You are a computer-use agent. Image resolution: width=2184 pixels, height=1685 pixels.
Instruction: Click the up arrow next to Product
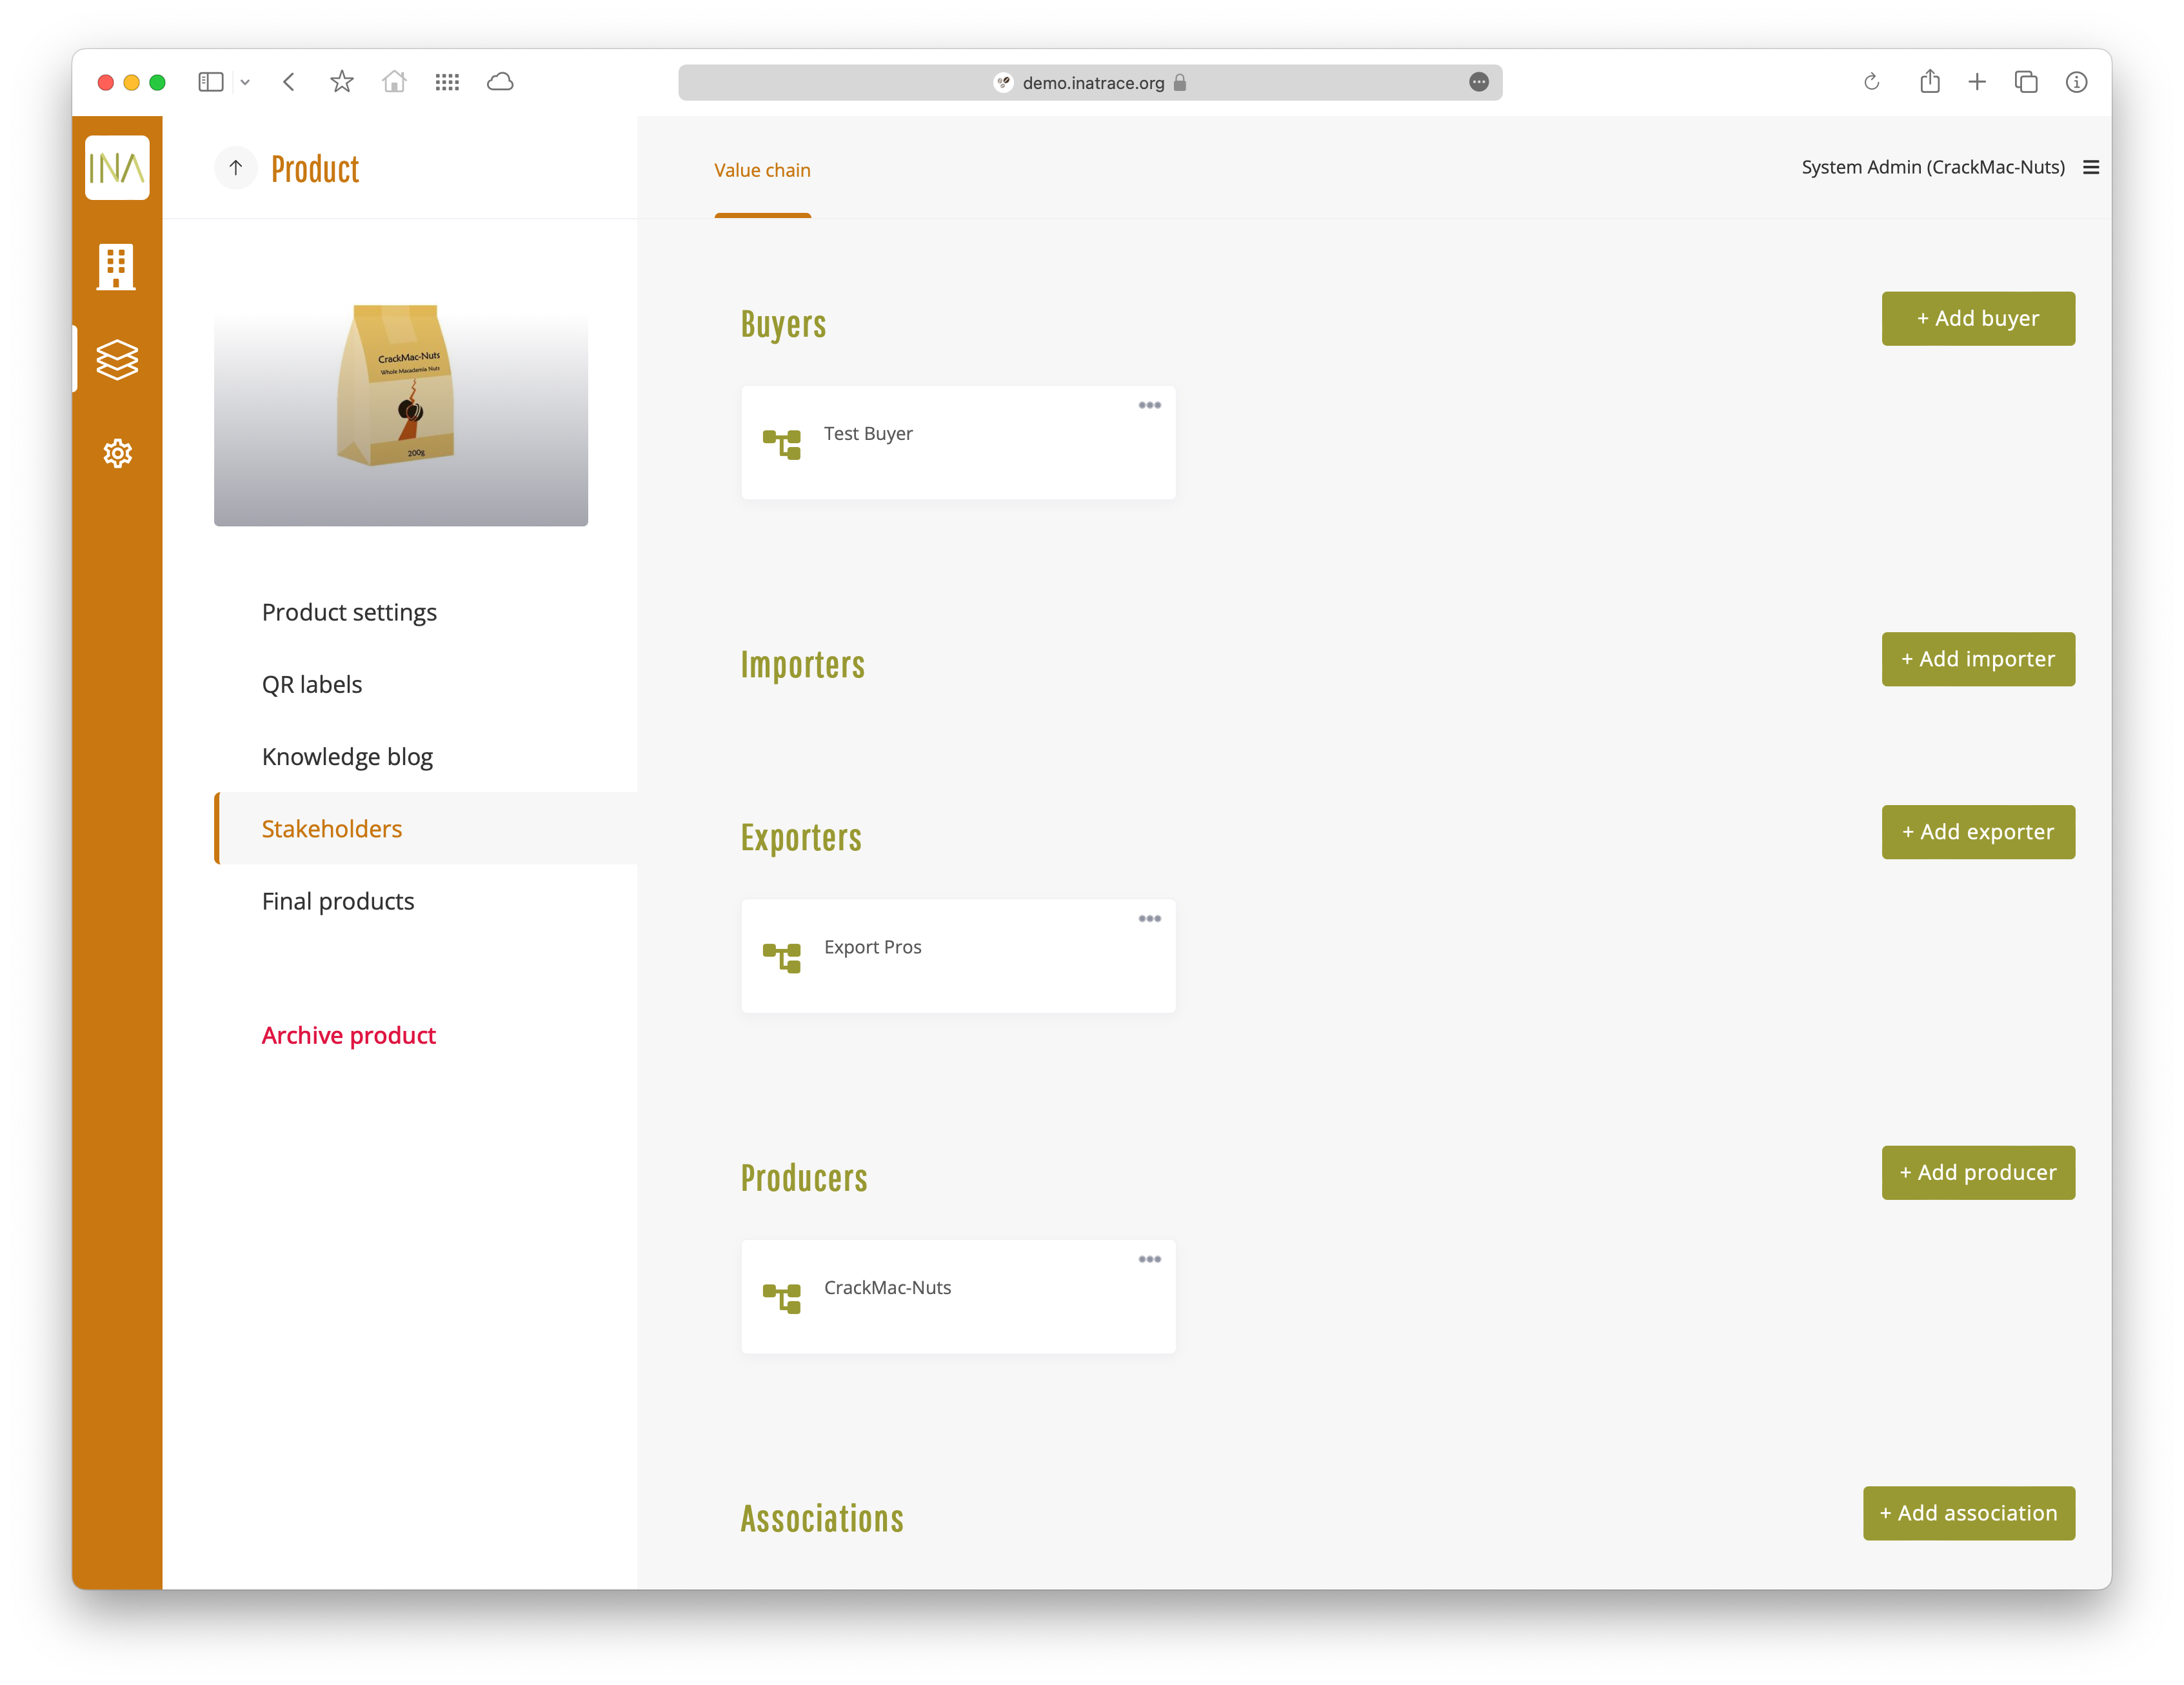236,168
